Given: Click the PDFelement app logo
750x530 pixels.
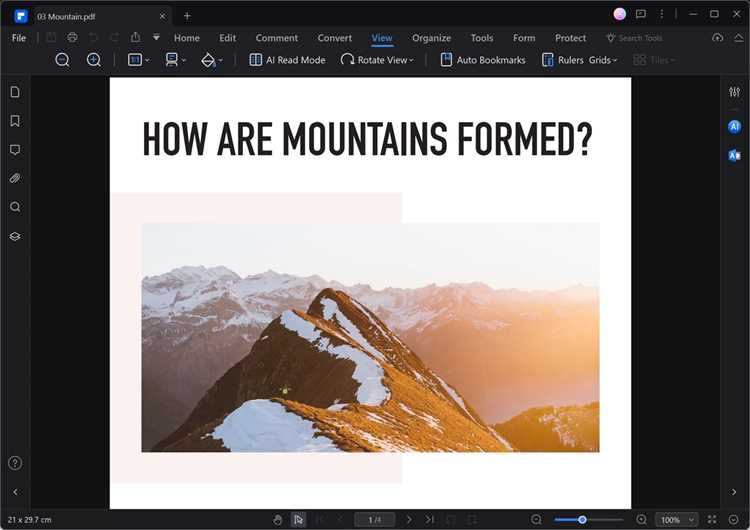Looking at the screenshot, I should 21,16.
